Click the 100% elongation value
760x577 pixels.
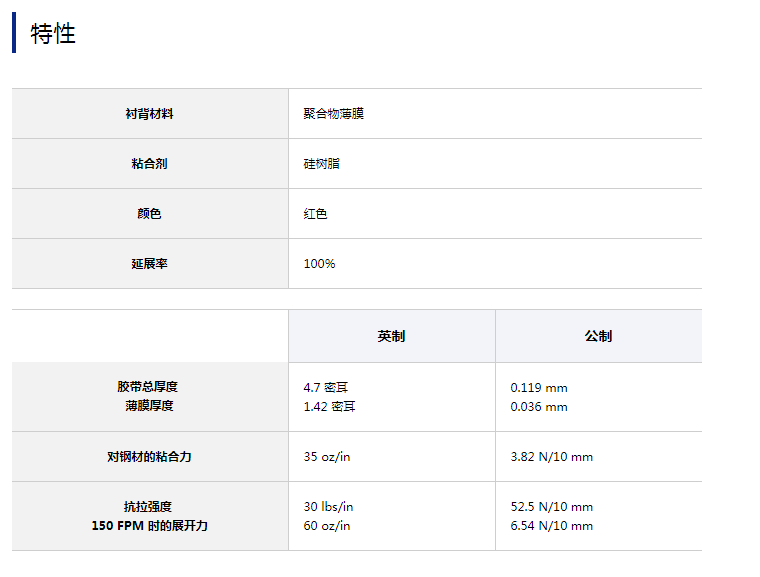[x=319, y=264]
